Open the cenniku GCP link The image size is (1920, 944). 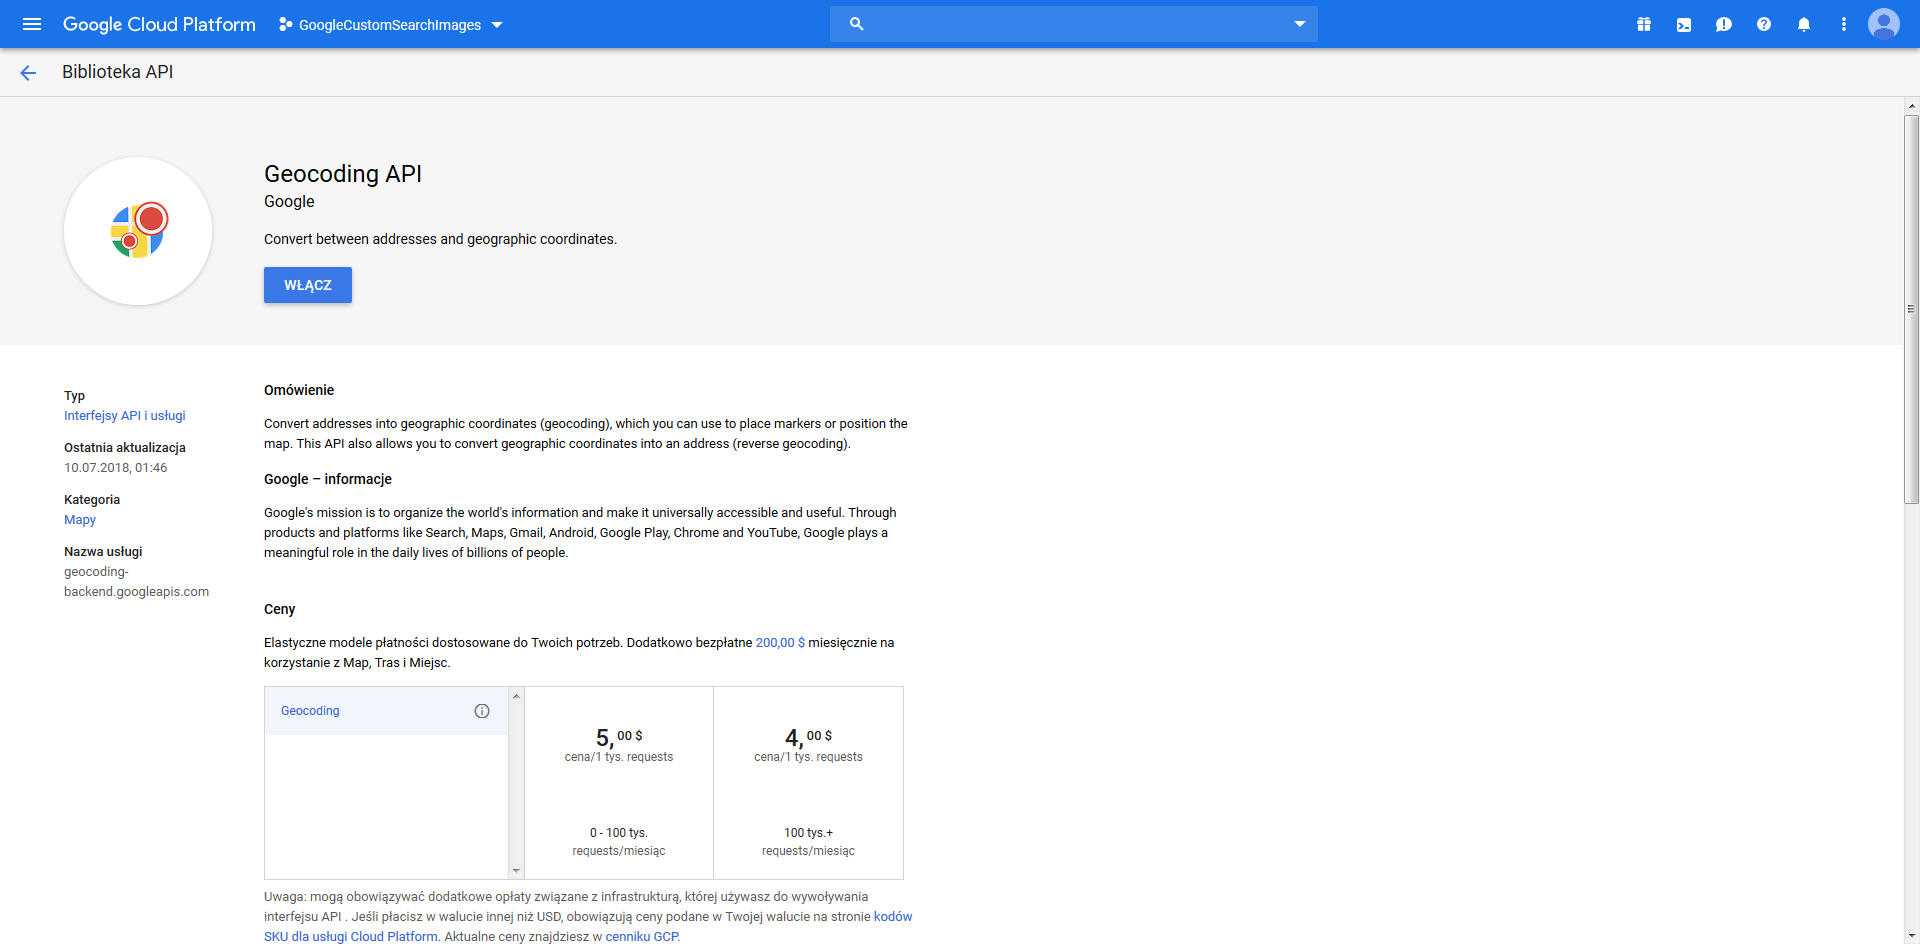pos(642,937)
